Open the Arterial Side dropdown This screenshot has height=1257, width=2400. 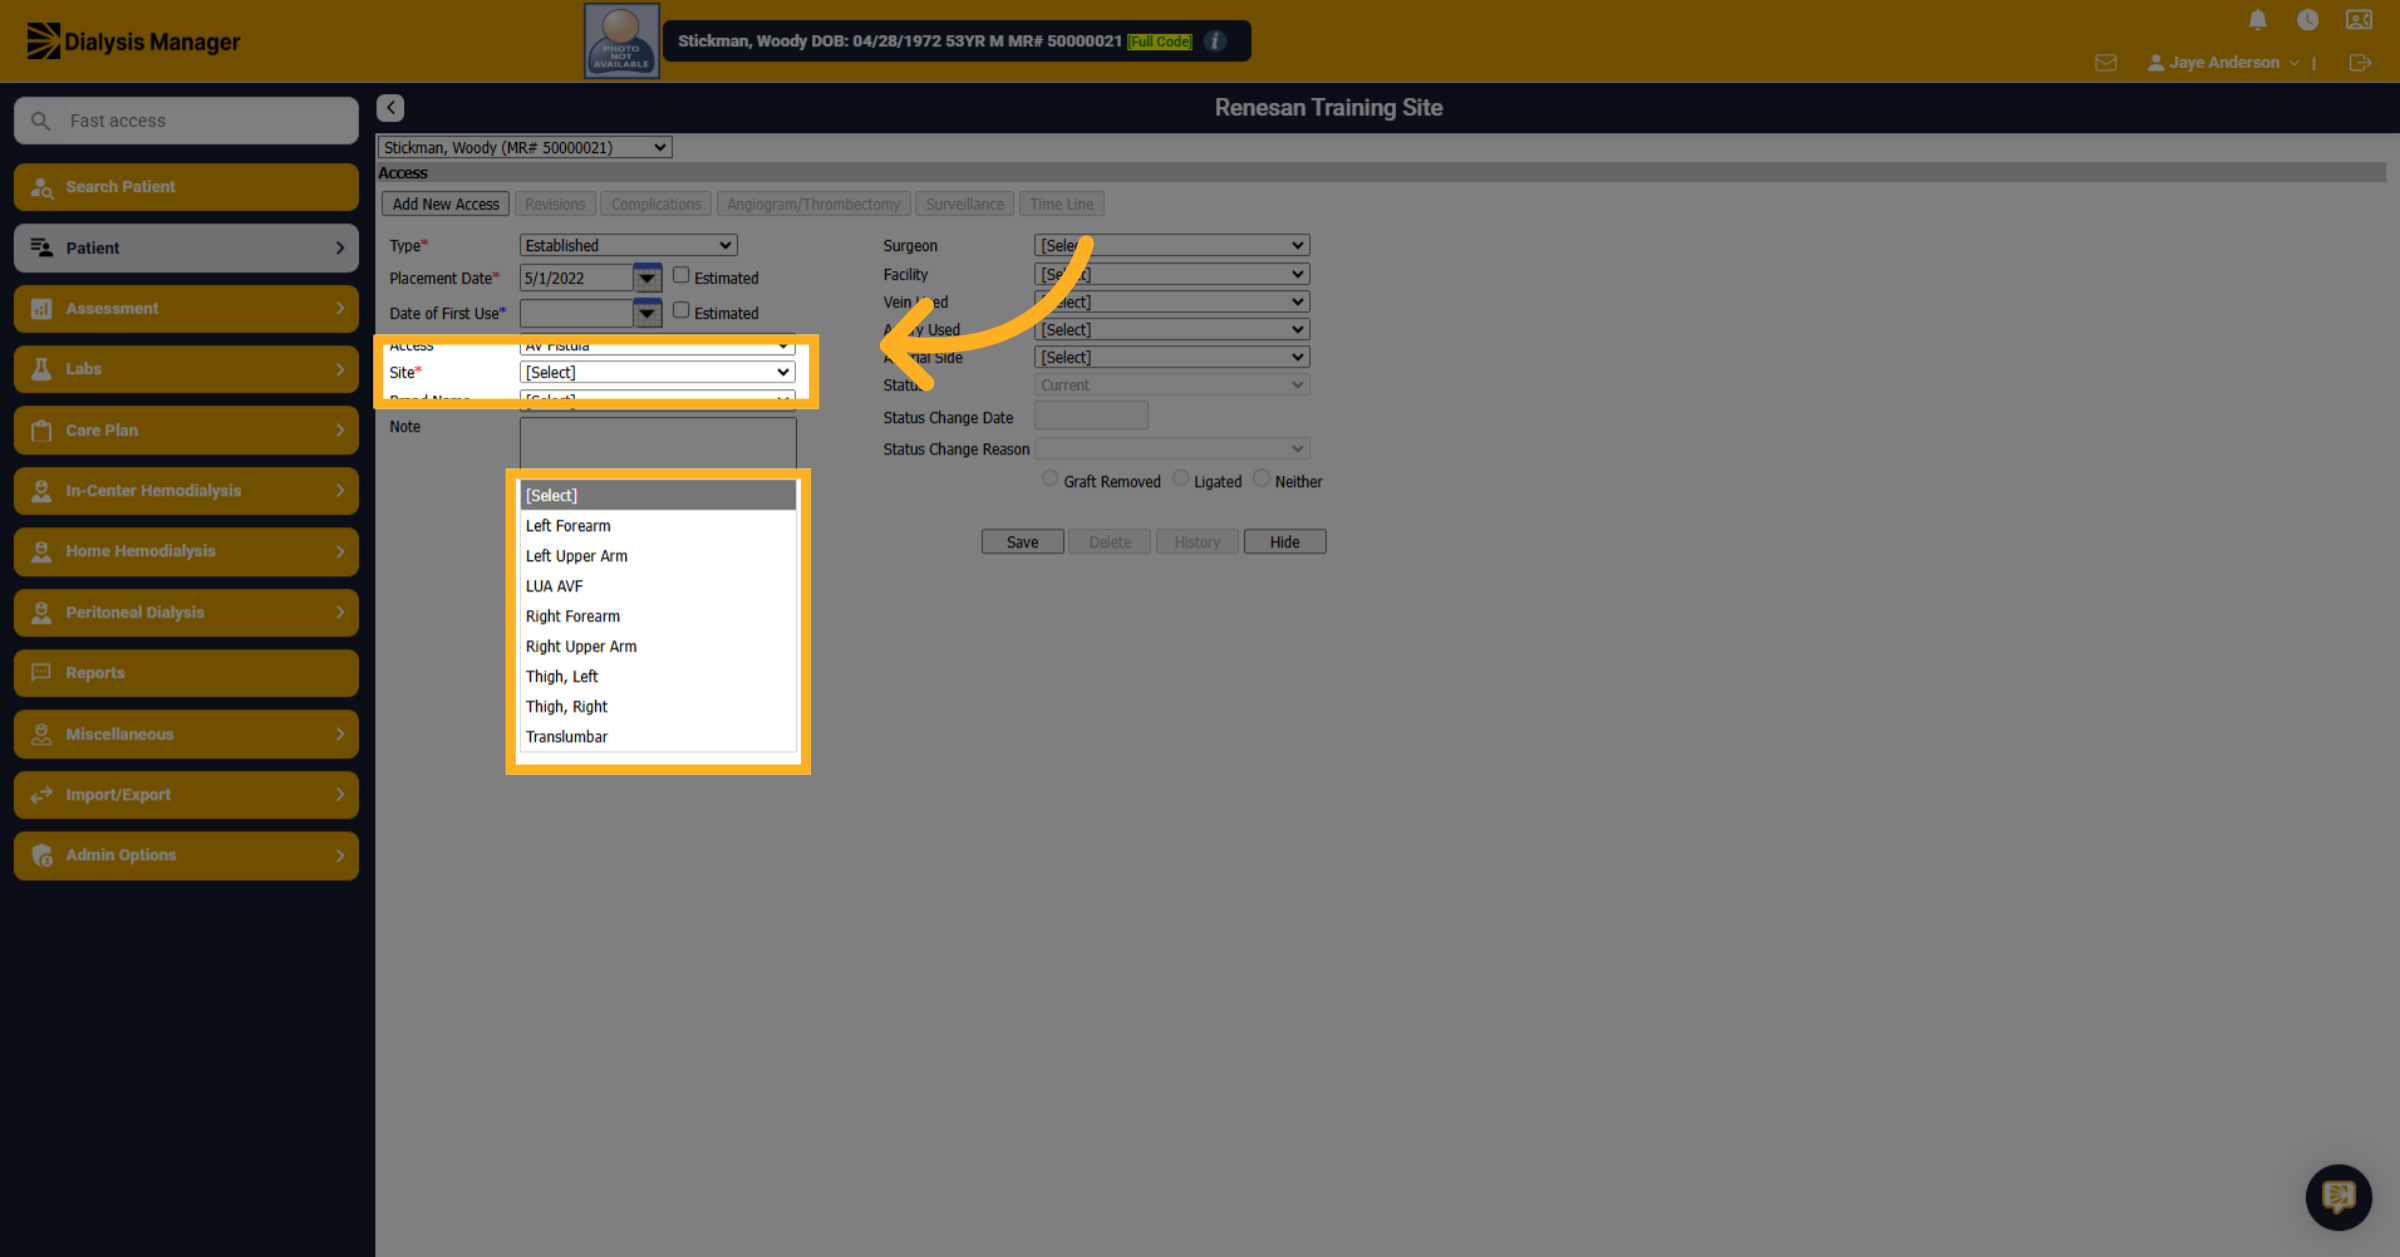[1172, 357]
